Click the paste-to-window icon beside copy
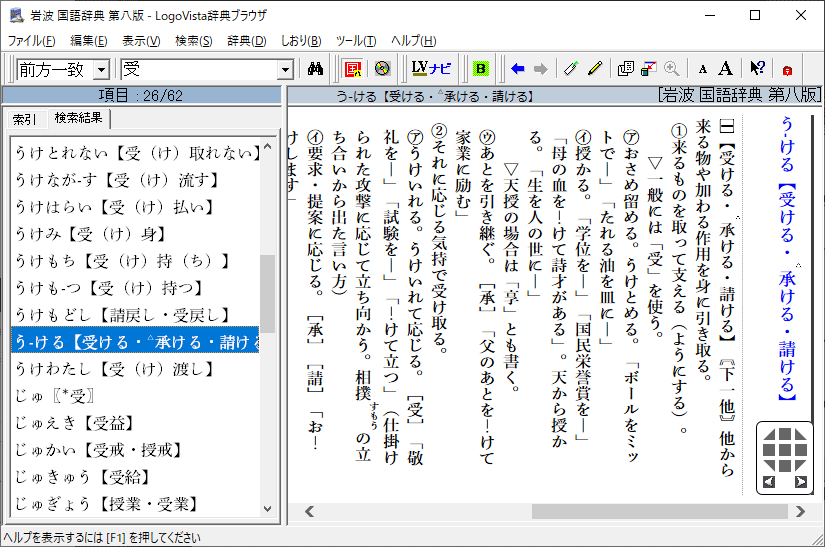 tap(648, 68)
